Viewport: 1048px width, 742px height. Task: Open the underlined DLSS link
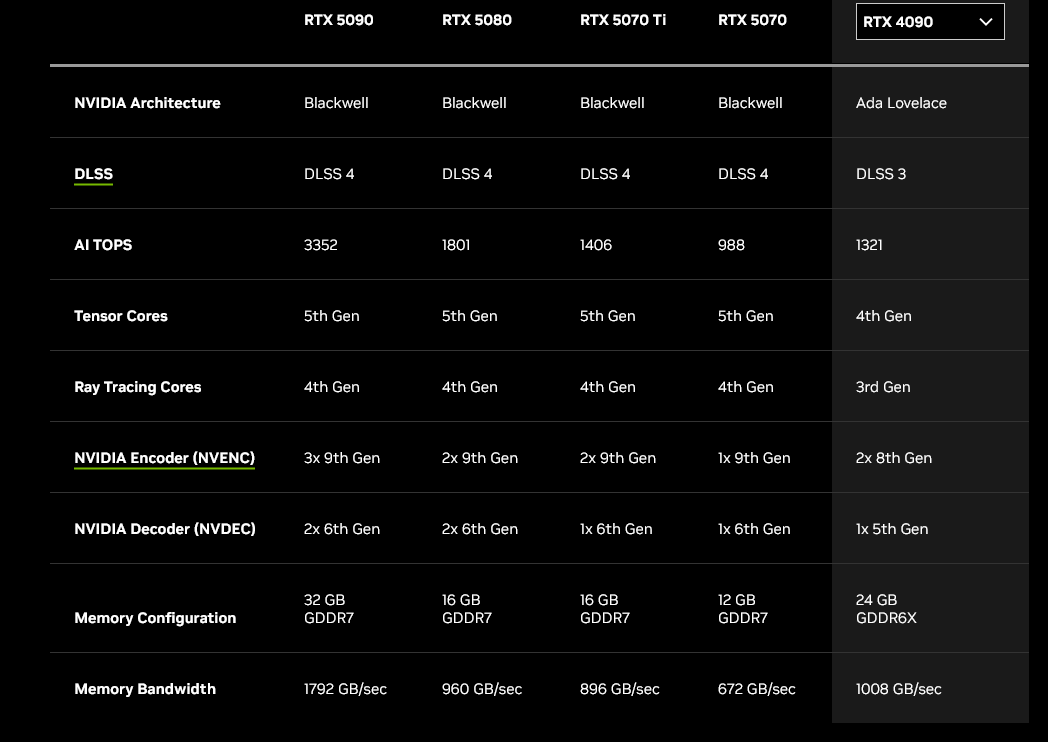point(93,174)
